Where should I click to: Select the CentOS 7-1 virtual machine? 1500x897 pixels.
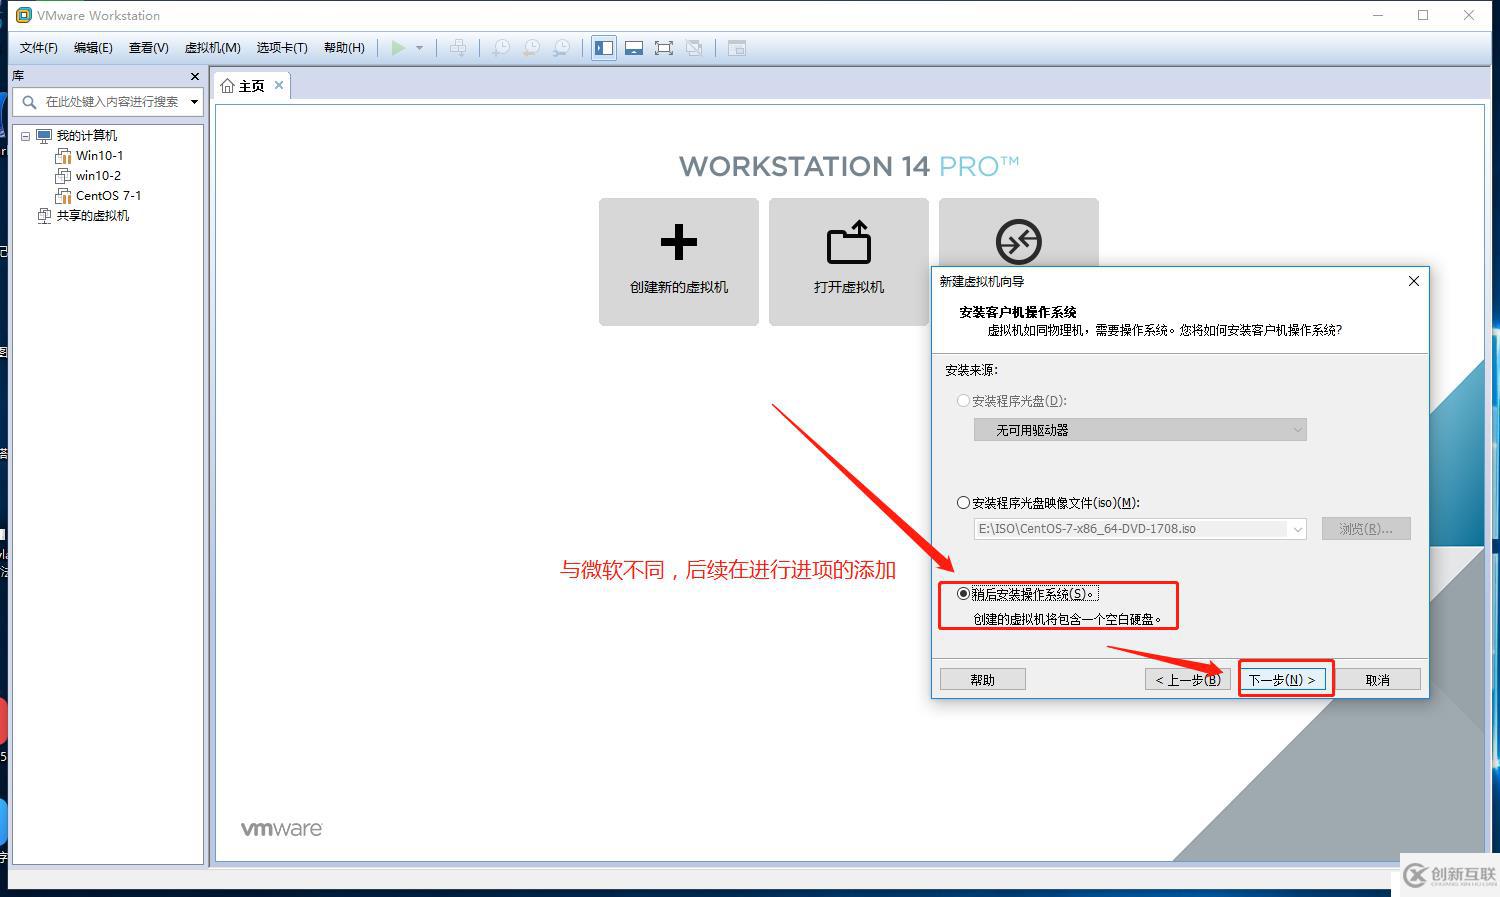click(108, 196)
